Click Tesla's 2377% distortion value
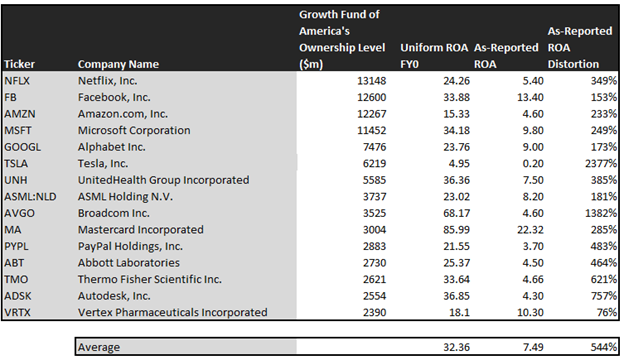 point(601,163)
